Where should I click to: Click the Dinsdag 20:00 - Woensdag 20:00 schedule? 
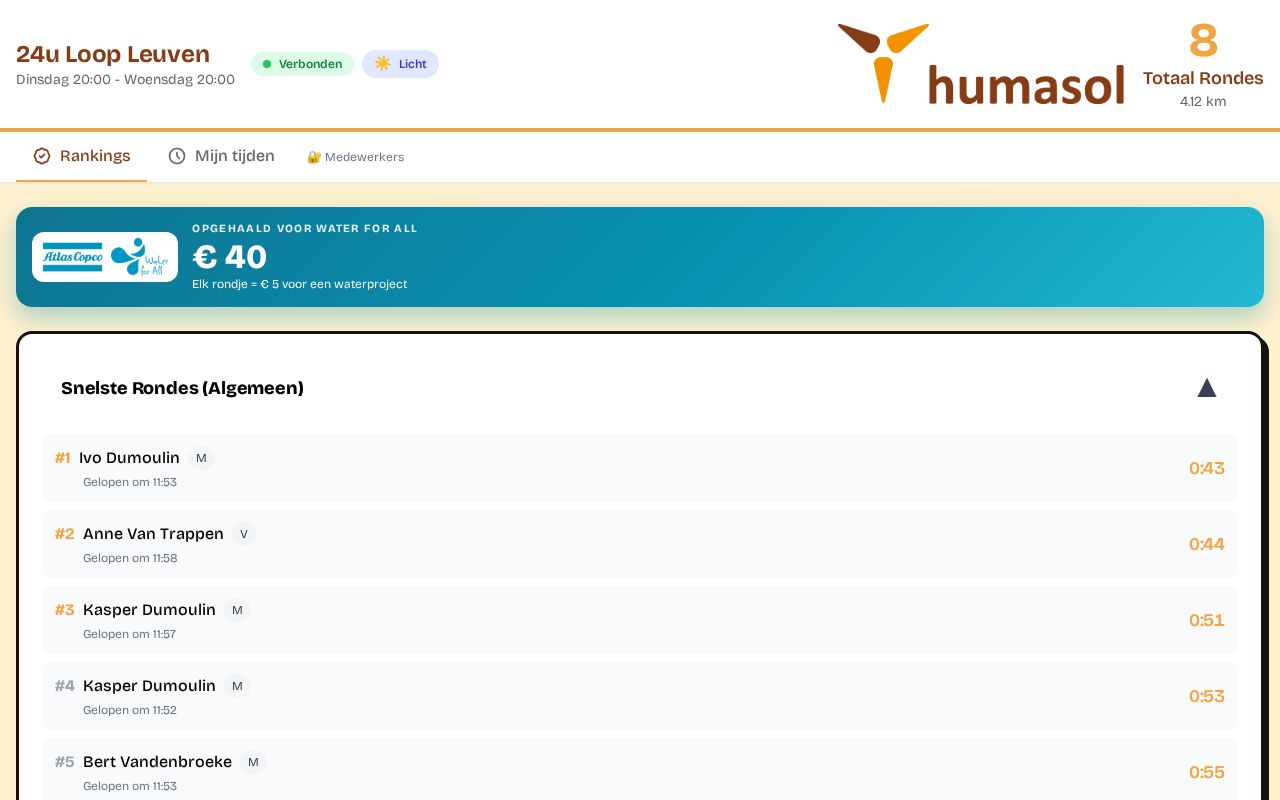pos(125,80)
